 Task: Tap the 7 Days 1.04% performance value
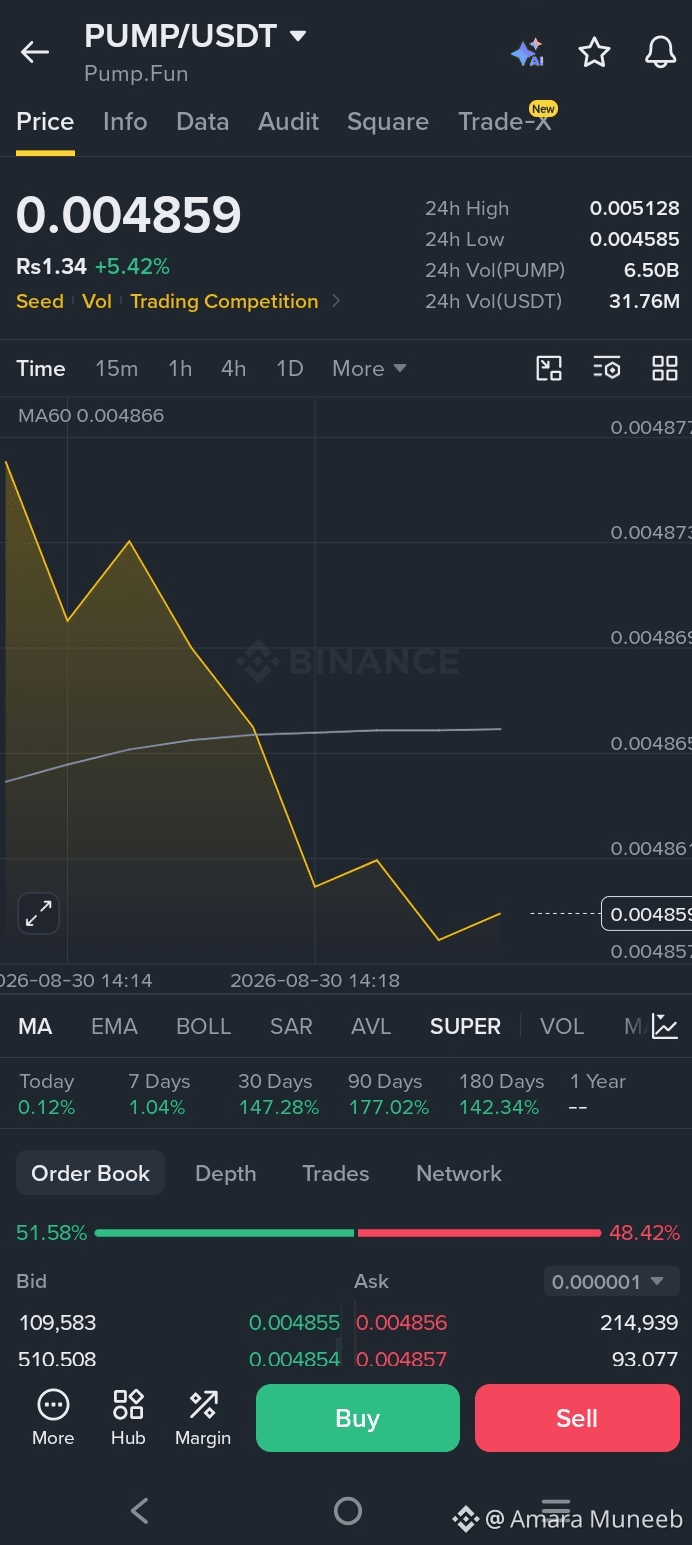click(x=157, y=1107)
